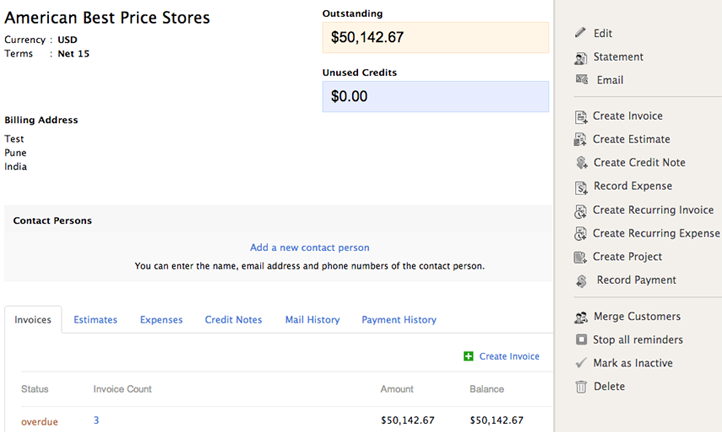Click Add a new contact person link
Viewport: 722px width, 432px height.
click(309, 248)
